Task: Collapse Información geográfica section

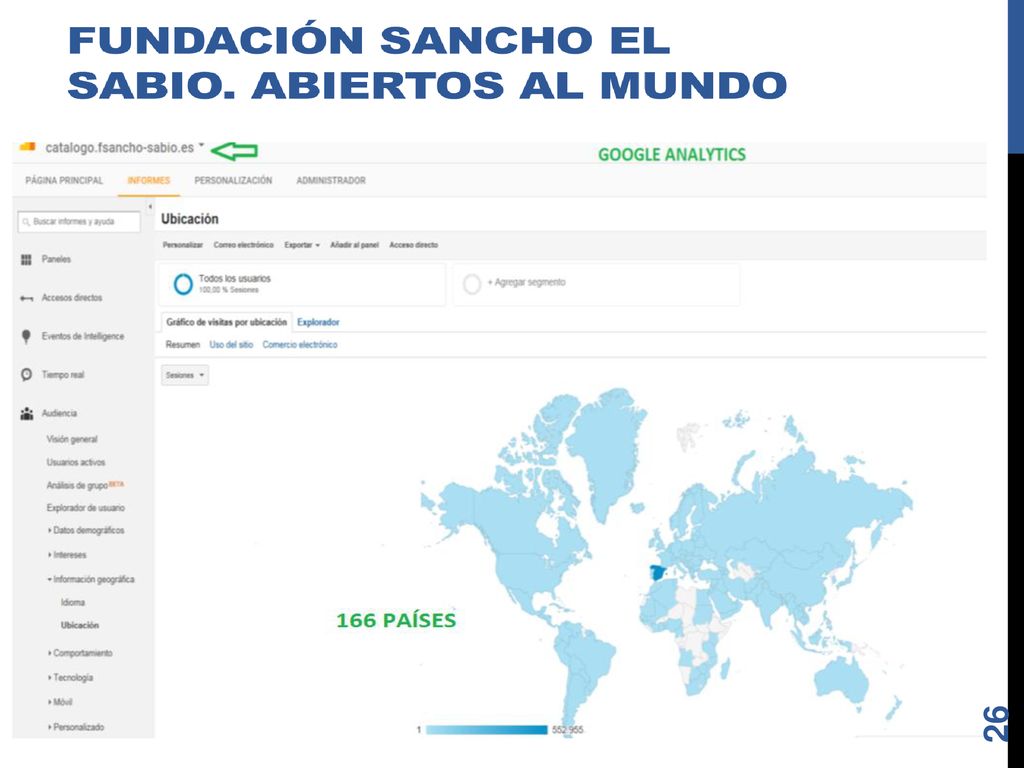Action: [91, 579]
